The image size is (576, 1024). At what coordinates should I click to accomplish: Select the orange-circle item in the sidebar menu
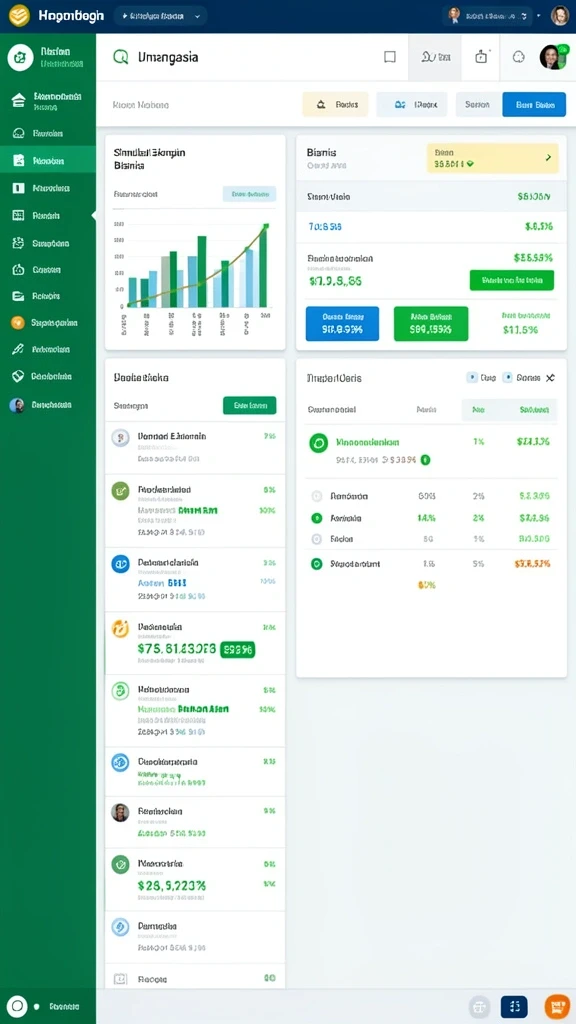[x=44, y=323]
